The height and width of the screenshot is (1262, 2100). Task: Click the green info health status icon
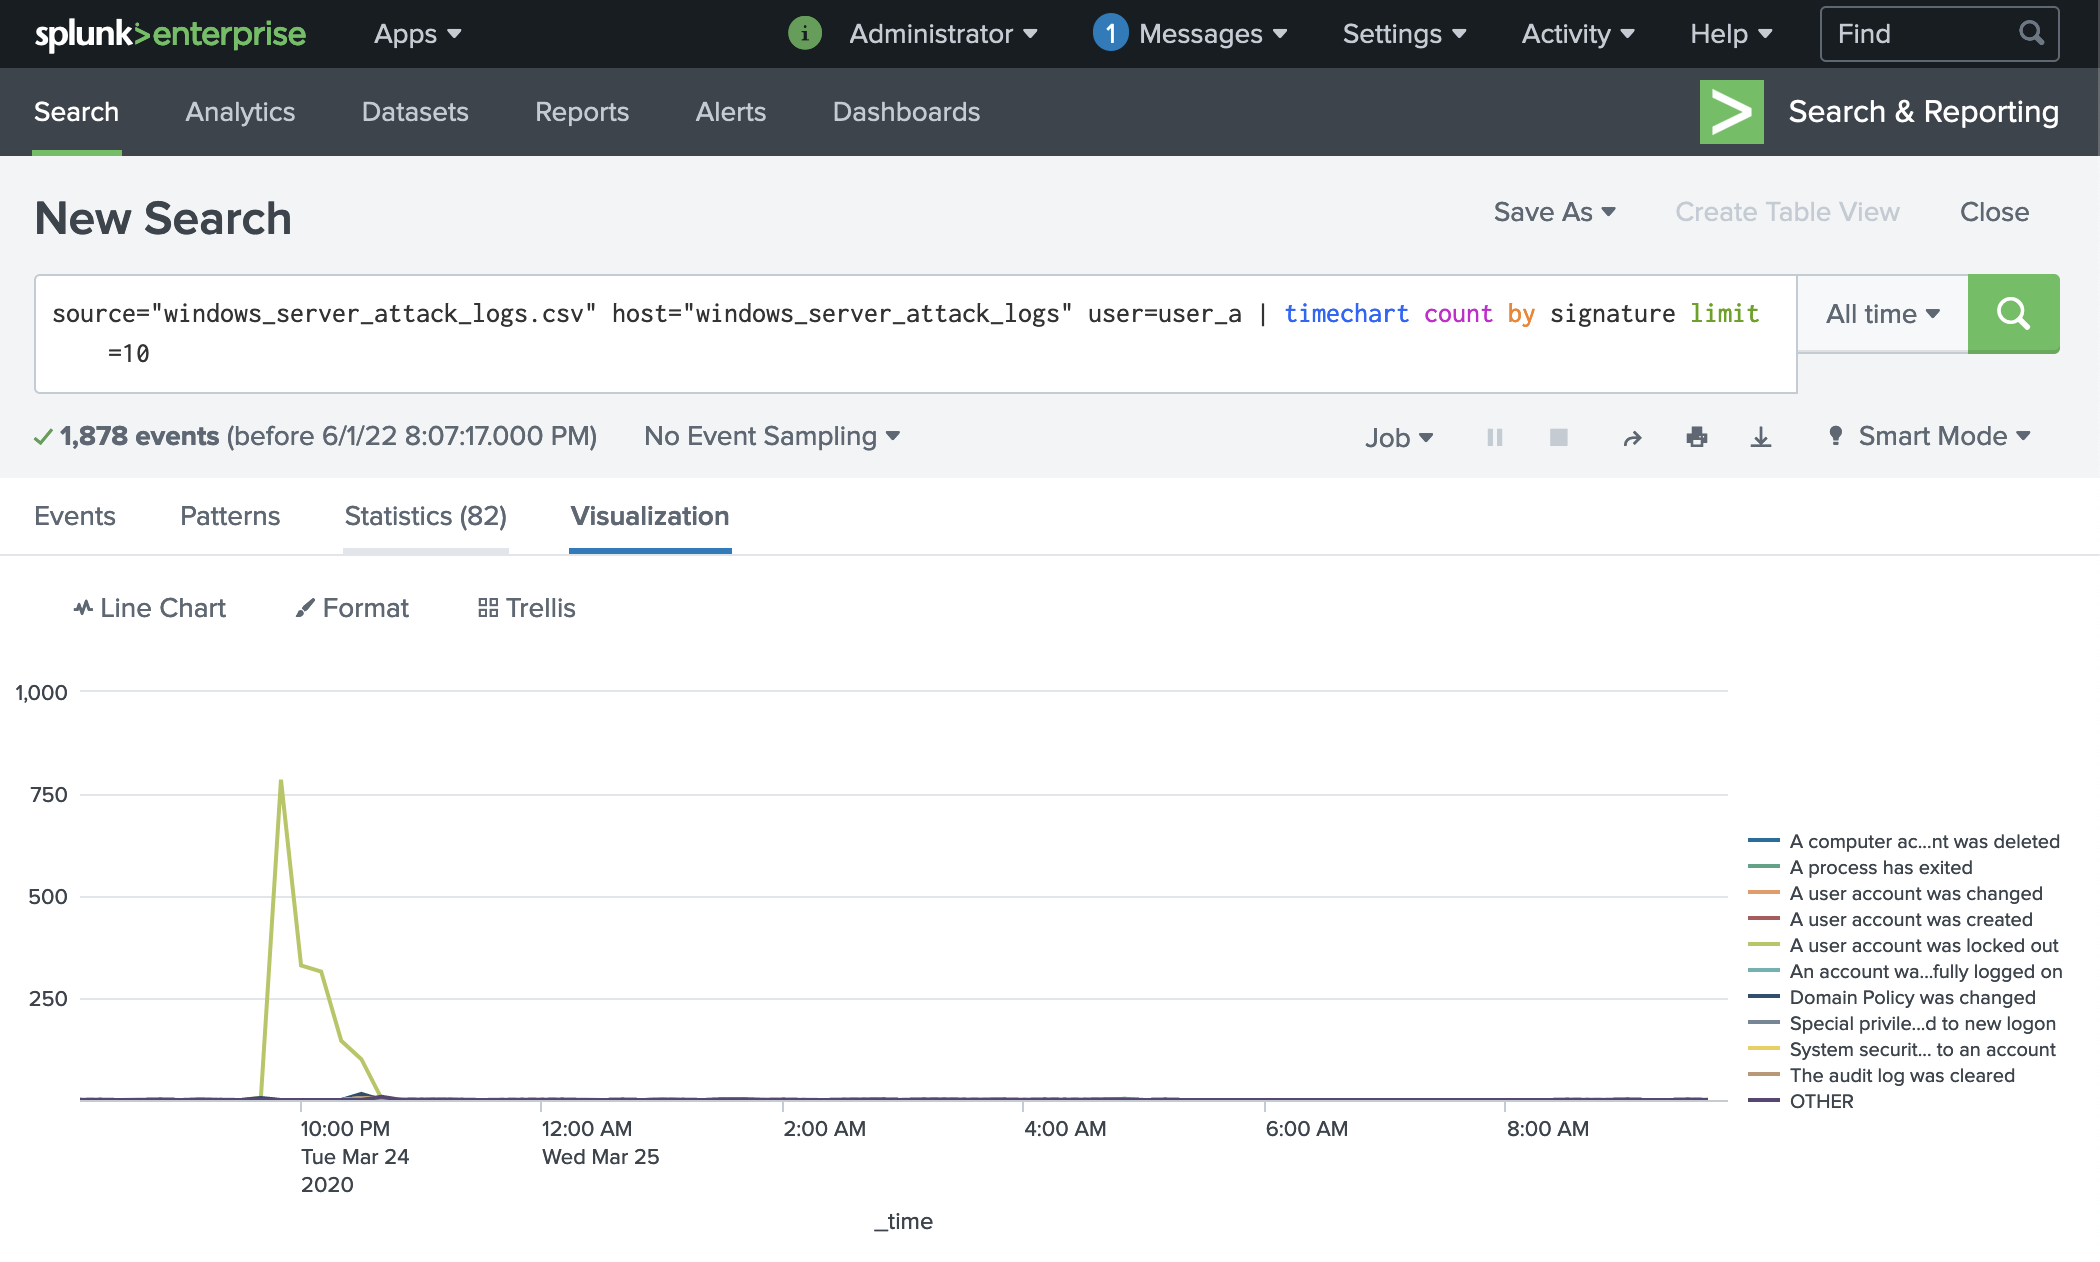(x=805, y=34)
